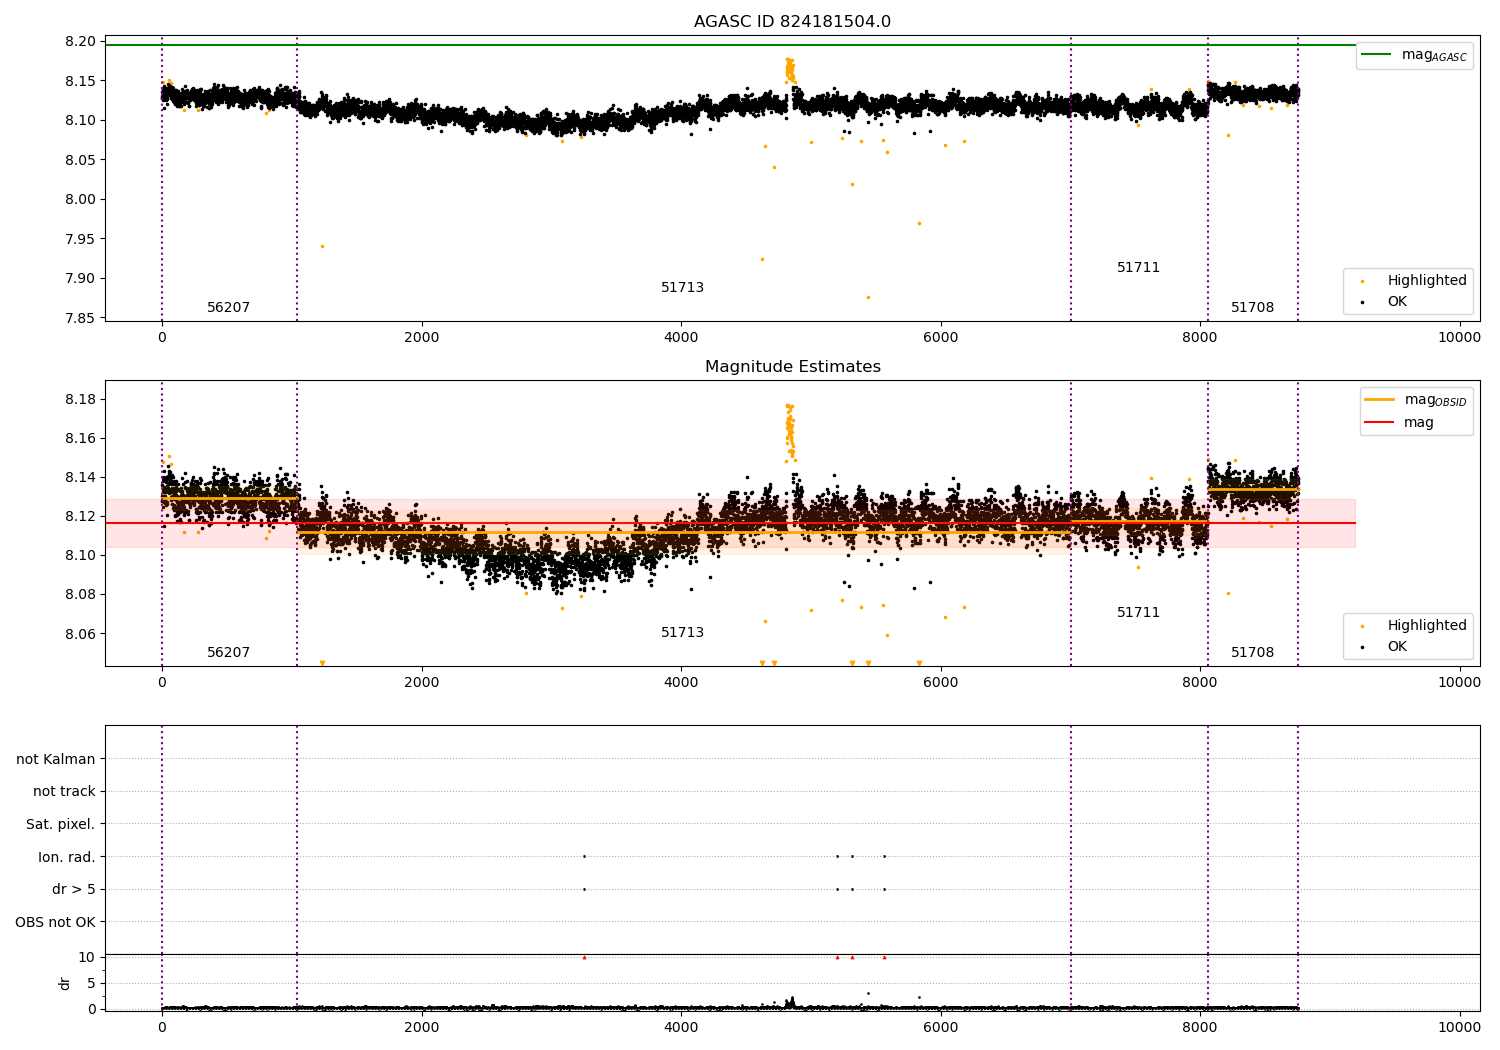Viewport: 1500px width, 1050px height.
Task: Click the "OBS not OK" row label
Action: point(55,922)
